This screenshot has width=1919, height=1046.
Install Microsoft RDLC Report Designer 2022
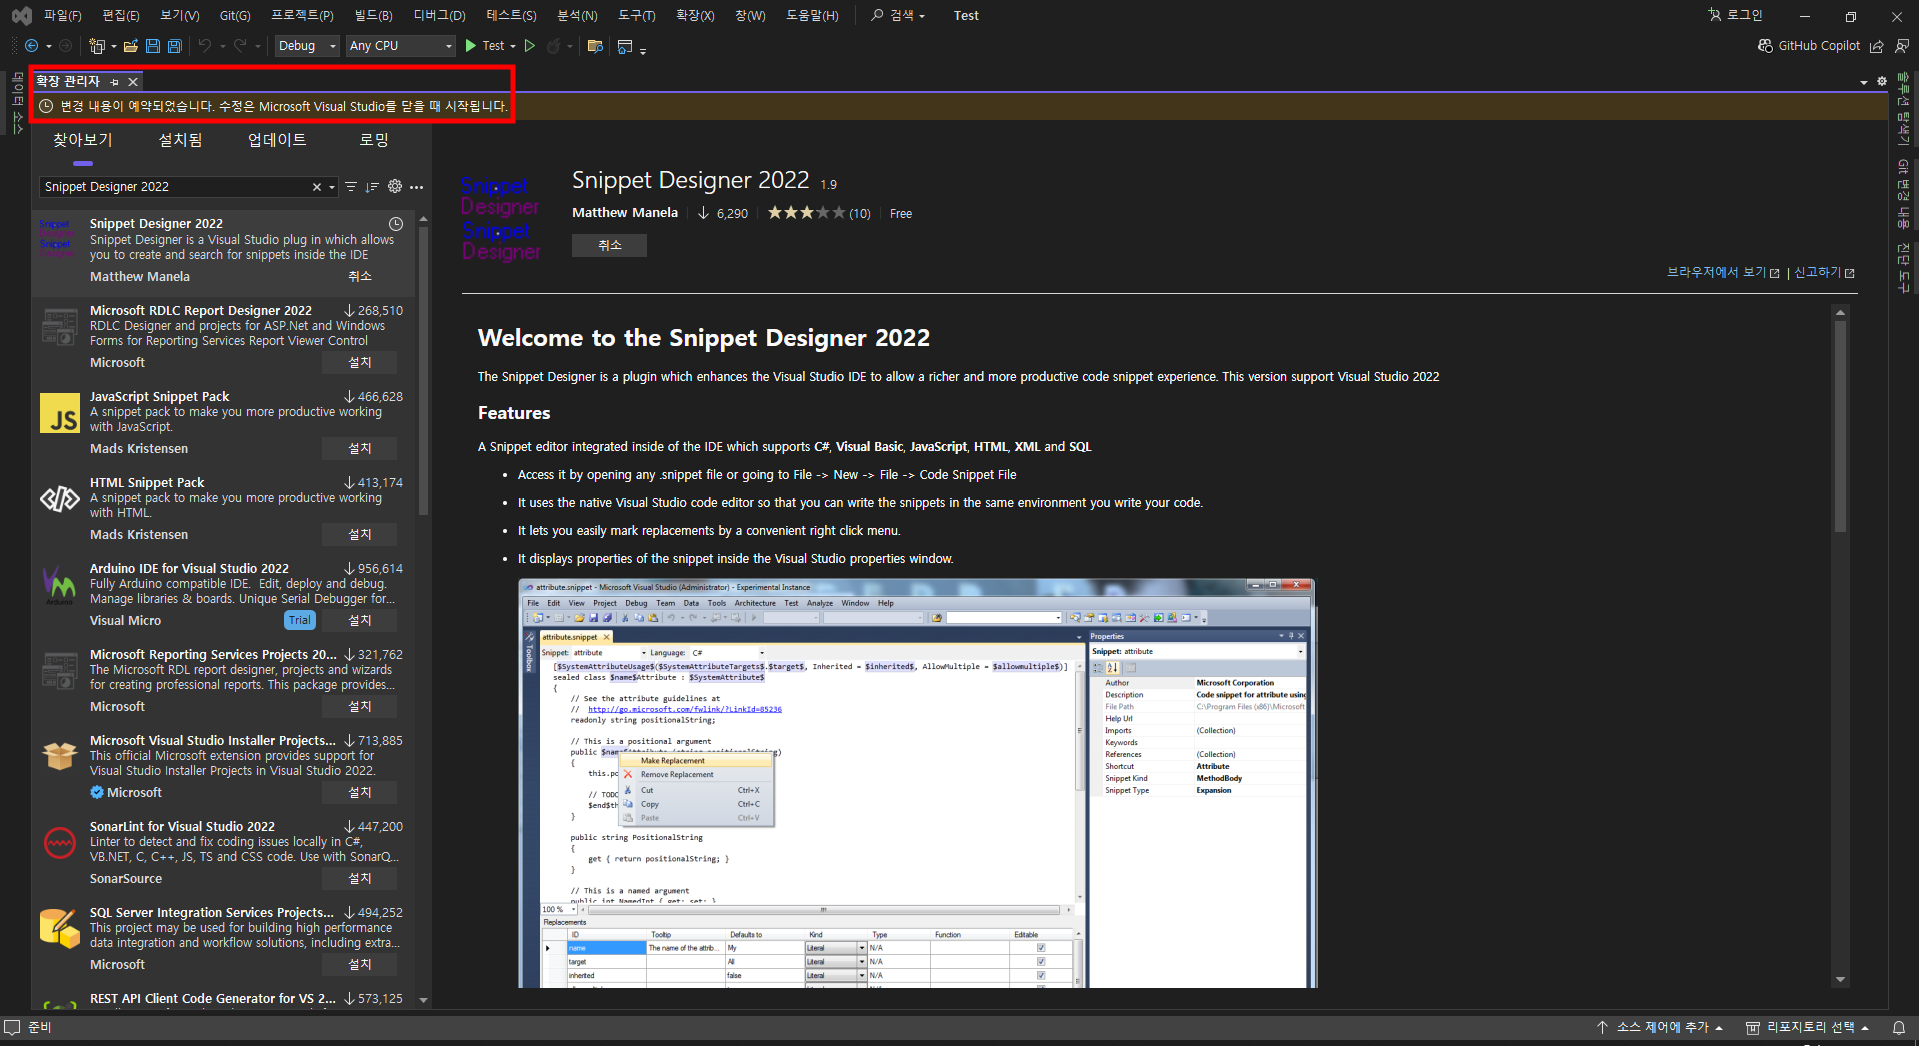pyautogui.click(x=360, y=363)
